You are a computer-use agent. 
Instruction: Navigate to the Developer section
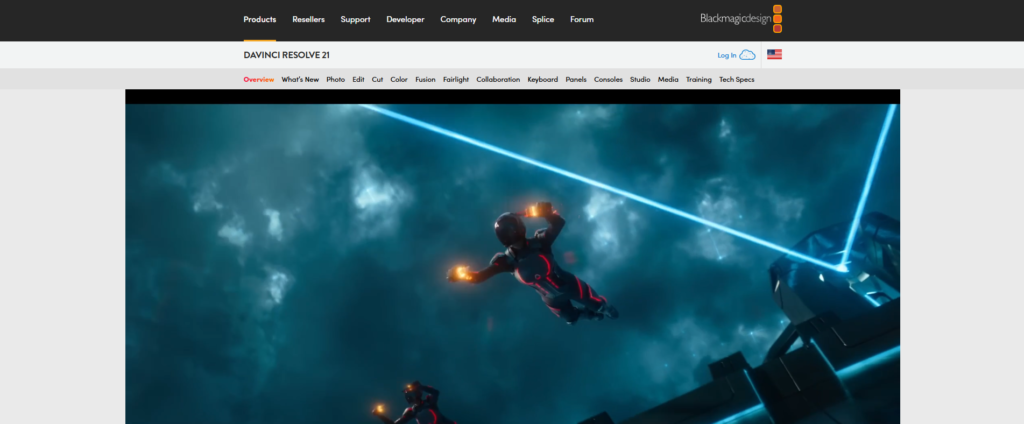[x=405, y=19]
